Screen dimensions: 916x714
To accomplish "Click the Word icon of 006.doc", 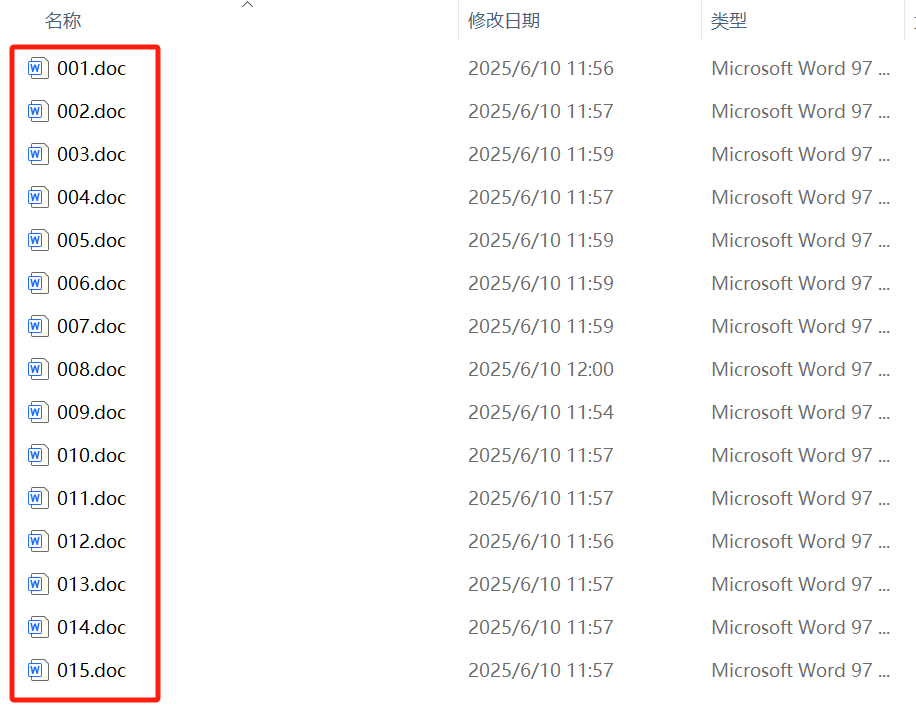I will point(37,283).
